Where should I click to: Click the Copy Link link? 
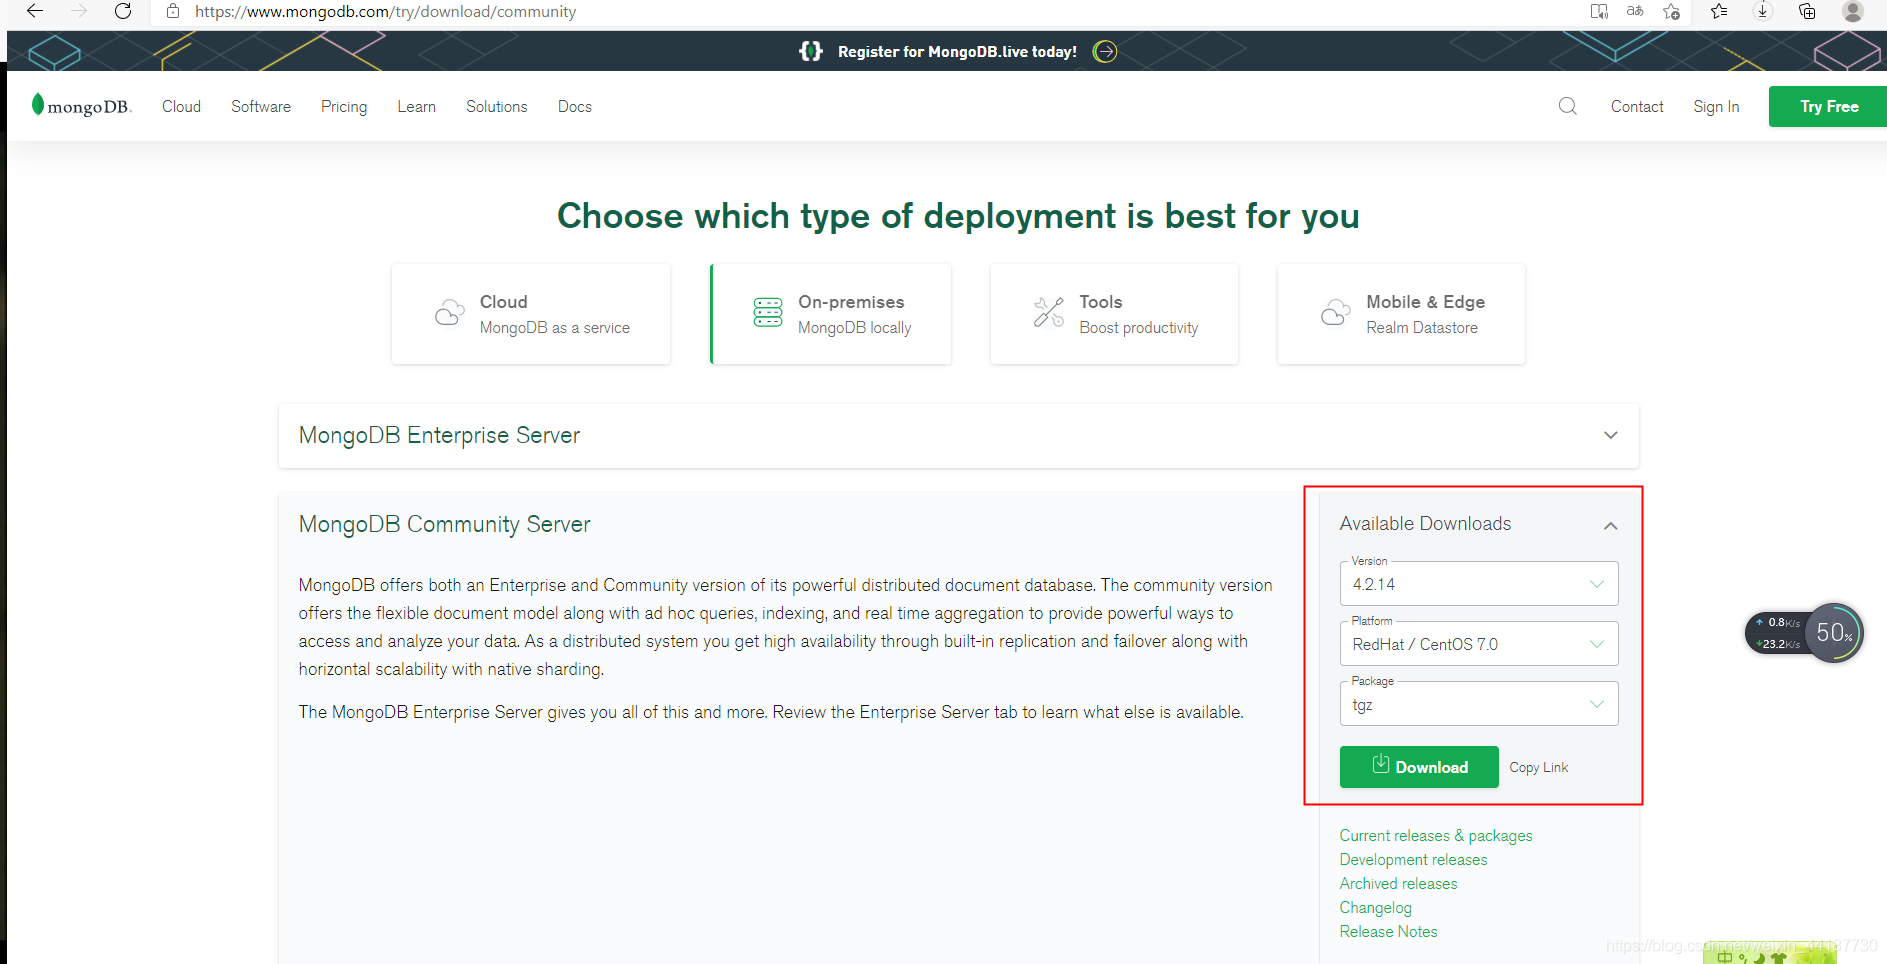pyautogui.click(x=1539, y=767)
